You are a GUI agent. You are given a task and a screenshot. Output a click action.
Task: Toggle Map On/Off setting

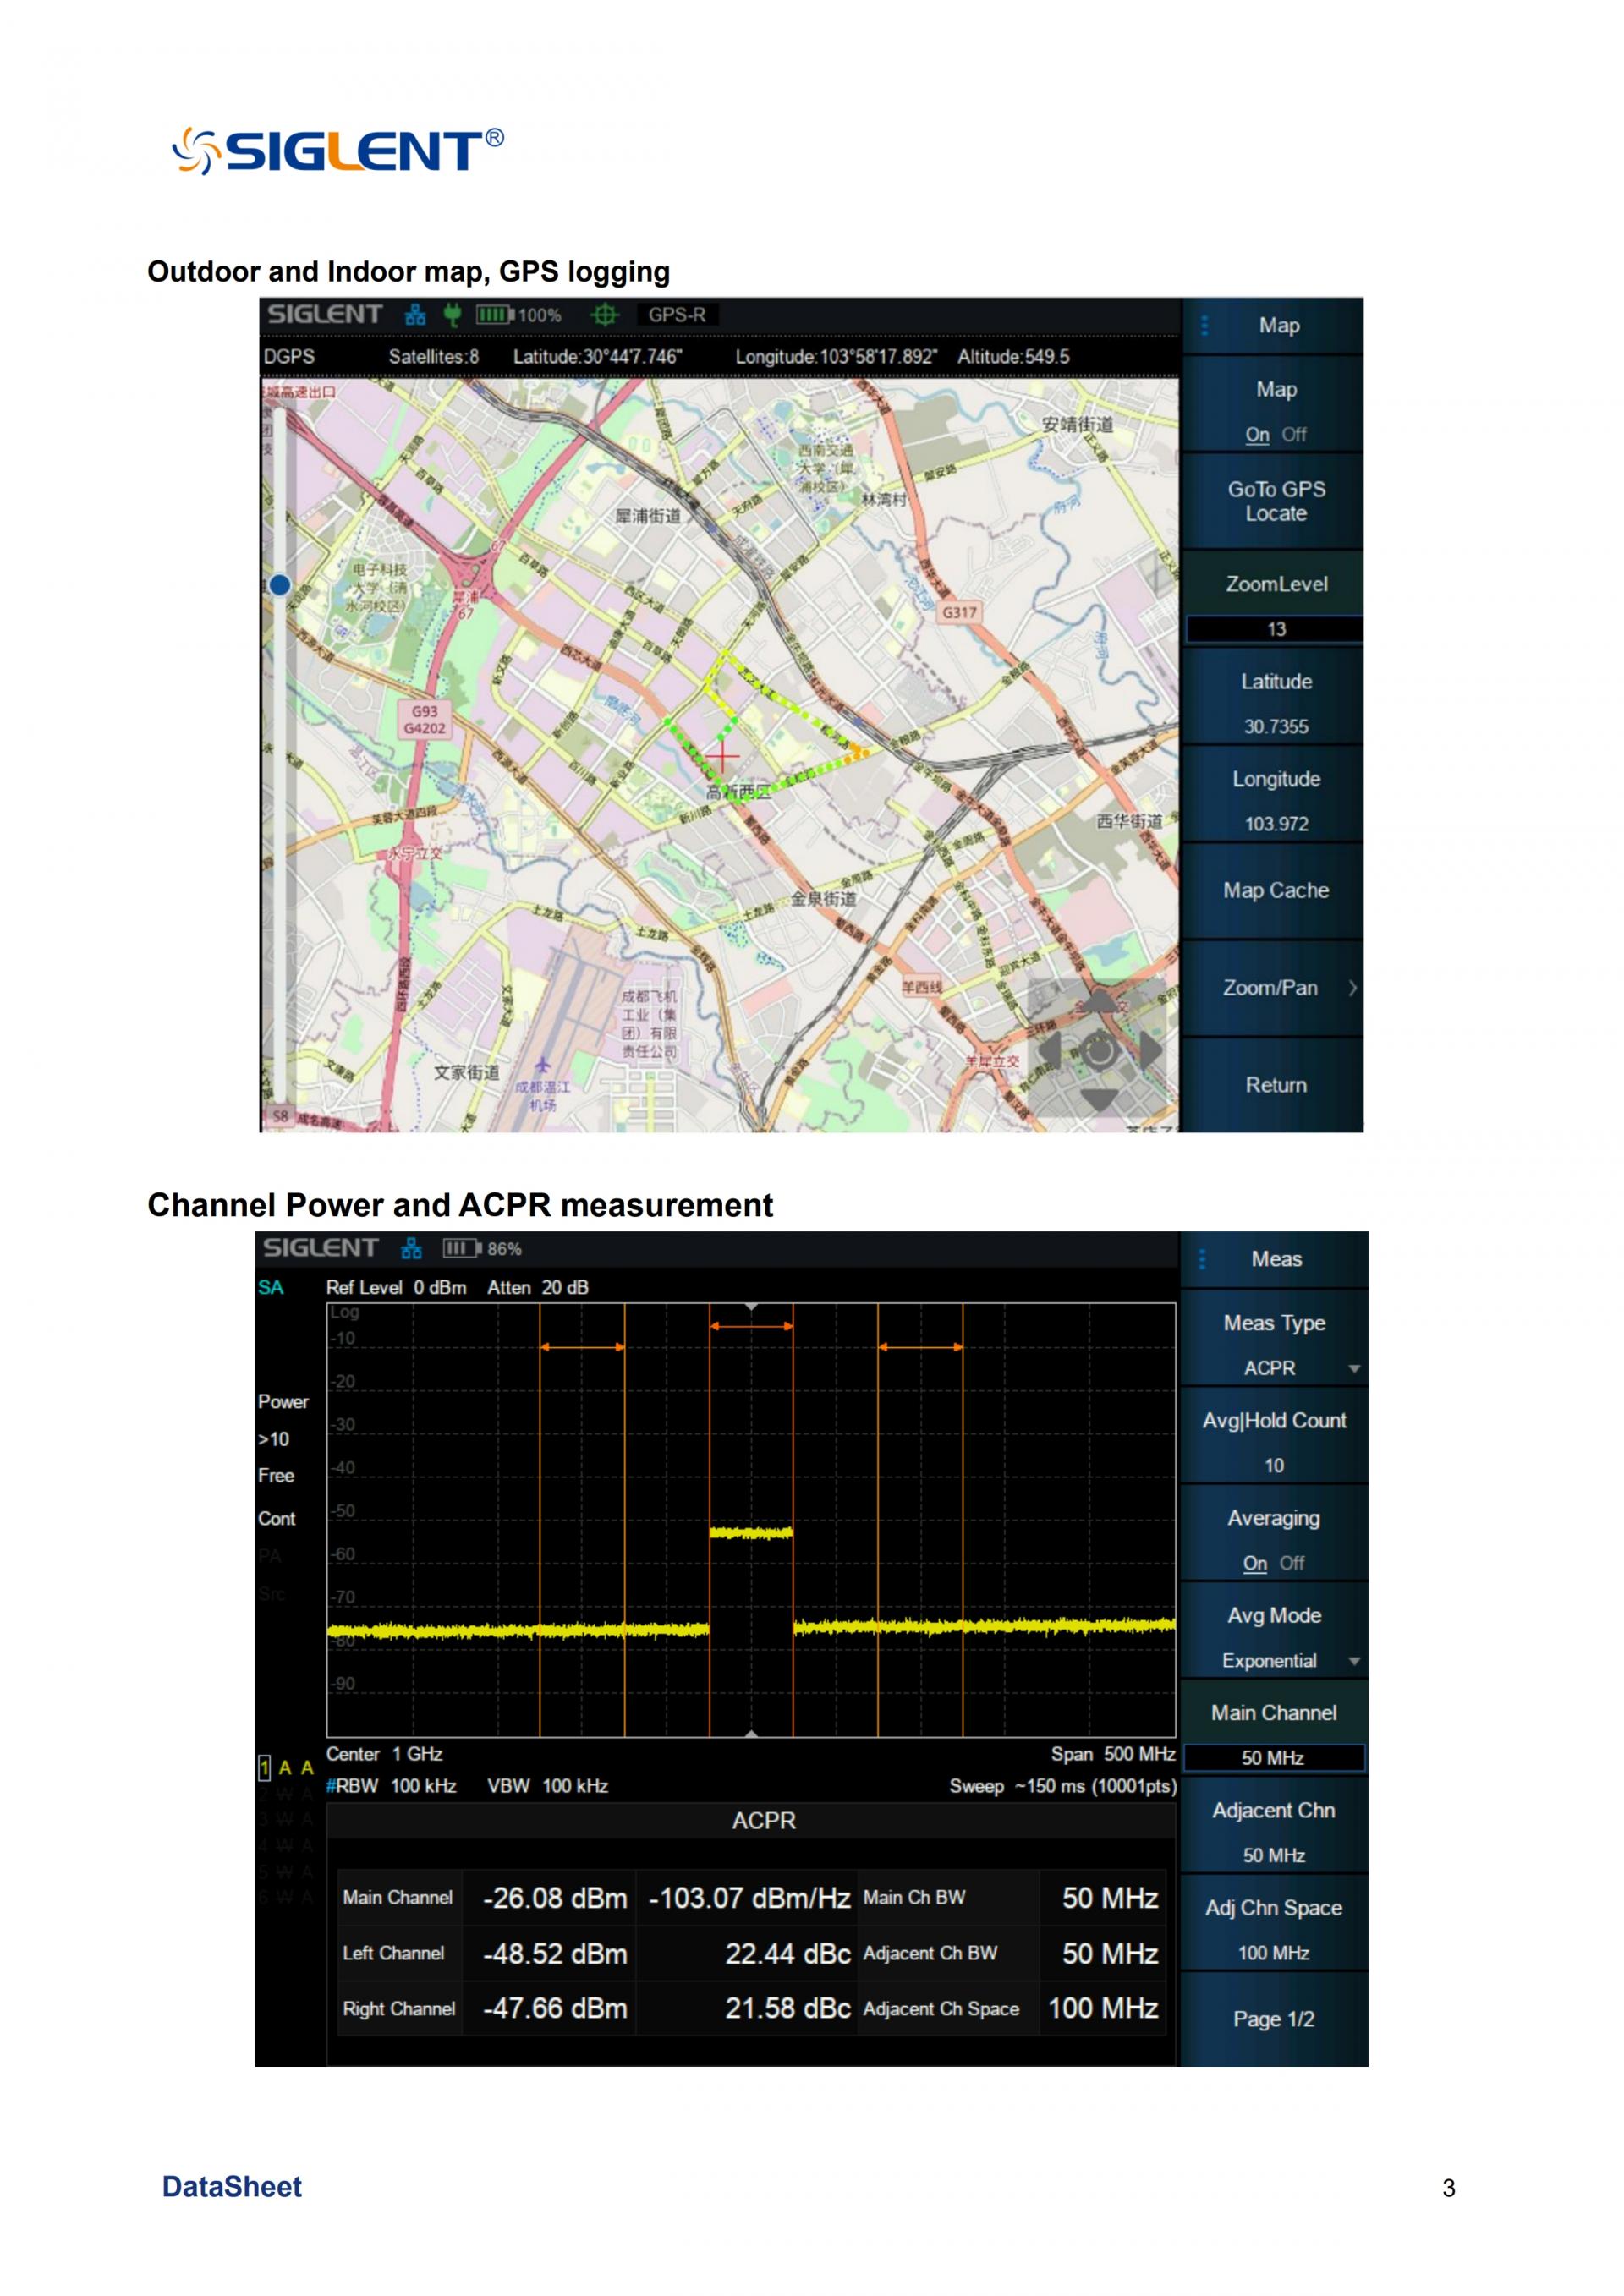pyautogui.click(x=1275, y=410)
